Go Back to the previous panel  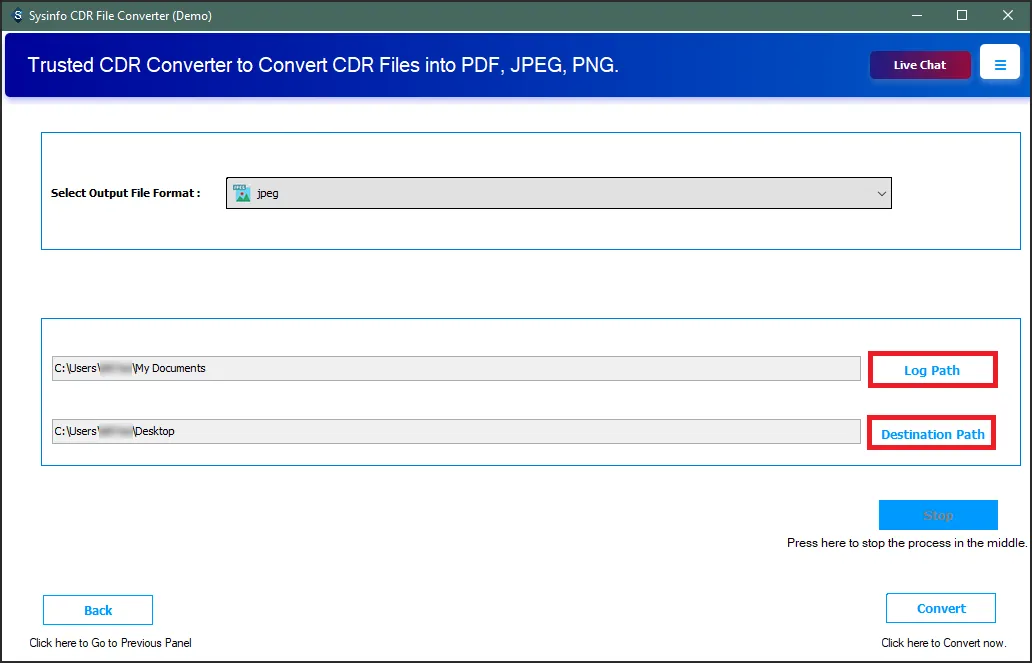[x=98, y=610]
